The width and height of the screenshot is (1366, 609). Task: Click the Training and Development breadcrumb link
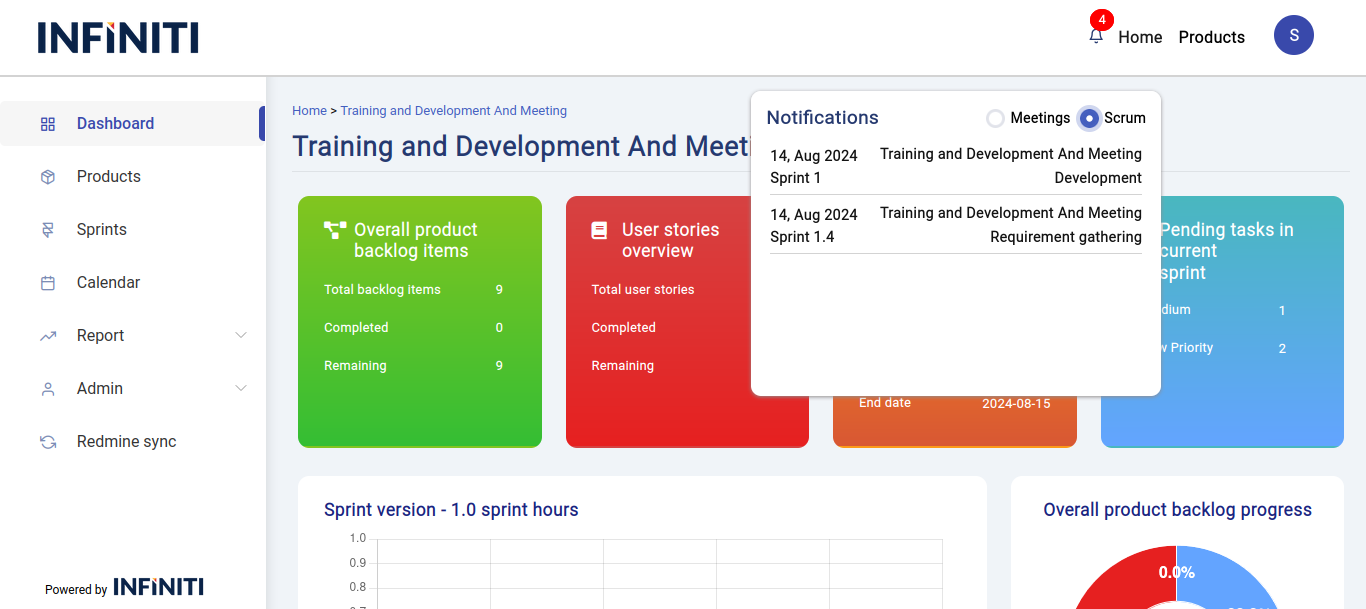tap(453, 111)
